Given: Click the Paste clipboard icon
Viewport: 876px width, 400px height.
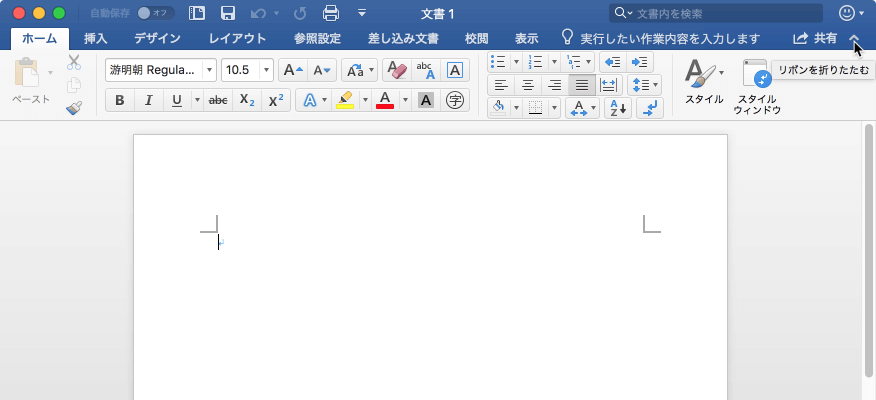Looking at the screenshot, I should 26,73.
